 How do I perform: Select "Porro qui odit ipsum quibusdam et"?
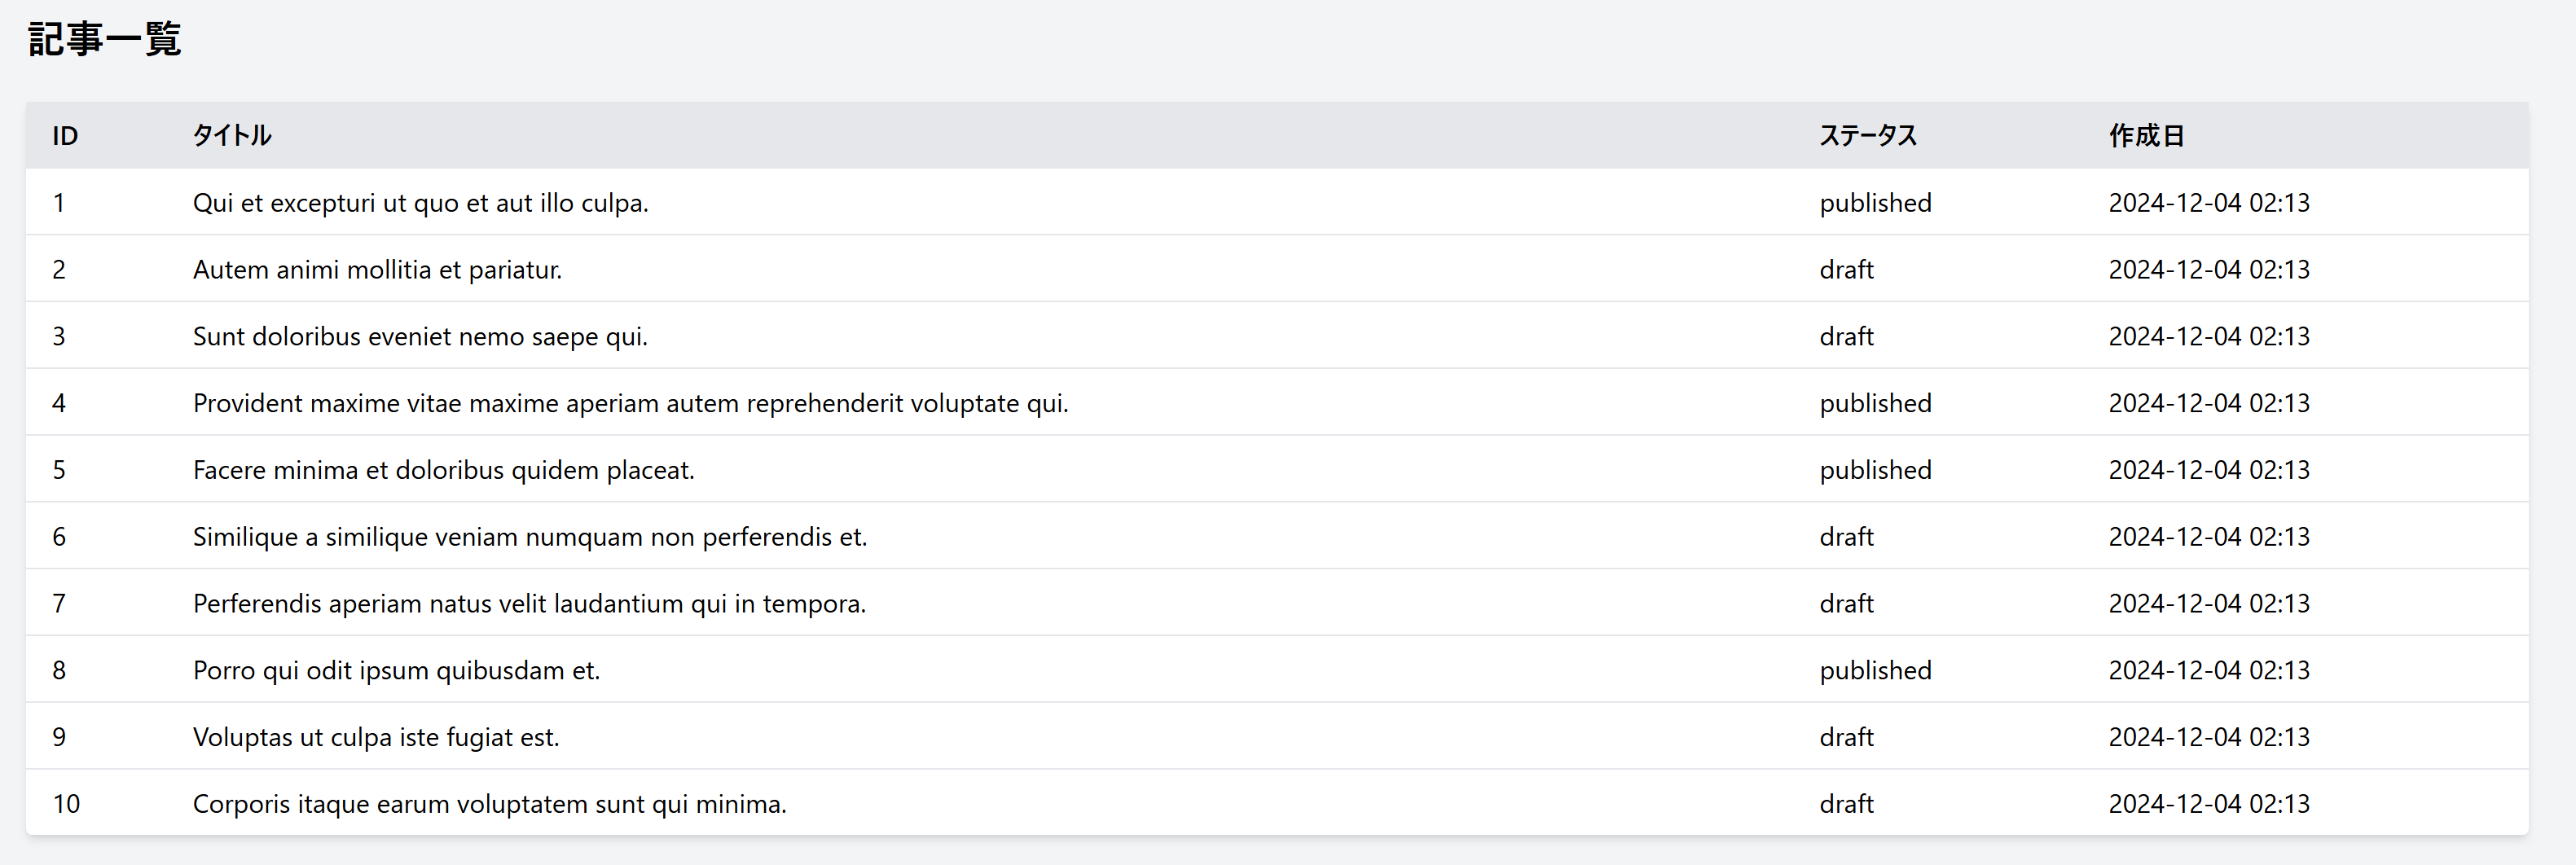click(x=396, y=671)
